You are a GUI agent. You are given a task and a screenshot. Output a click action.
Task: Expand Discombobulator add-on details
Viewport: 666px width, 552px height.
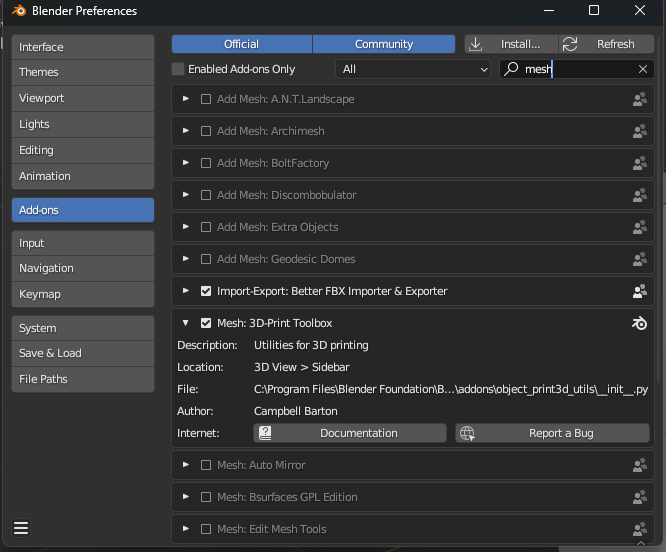tap(186, 194)
